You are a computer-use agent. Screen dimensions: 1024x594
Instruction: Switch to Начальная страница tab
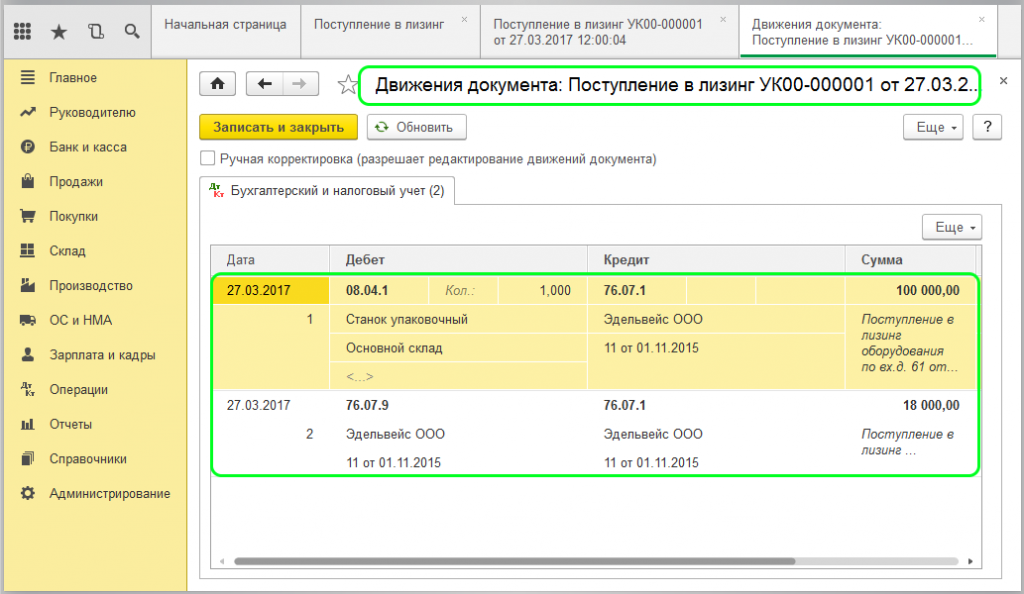pyautogui.click(x=225, y=23)
